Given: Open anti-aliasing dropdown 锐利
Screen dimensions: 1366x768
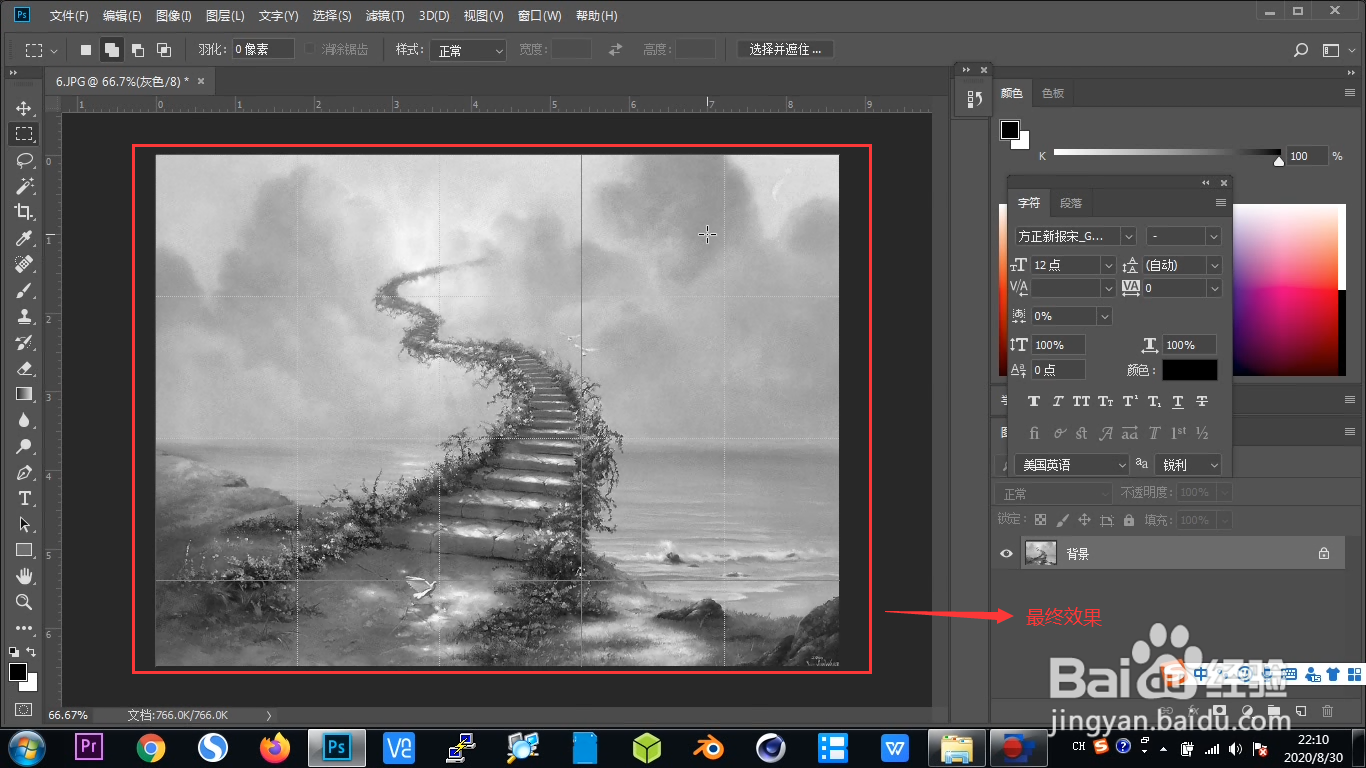Looking at the screenshot, I should 1188,465.
